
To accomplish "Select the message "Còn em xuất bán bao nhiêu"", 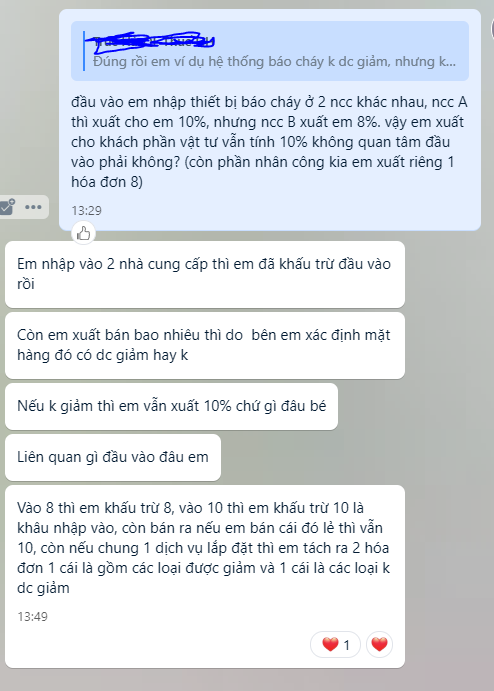I will click(x=204, y=345).
